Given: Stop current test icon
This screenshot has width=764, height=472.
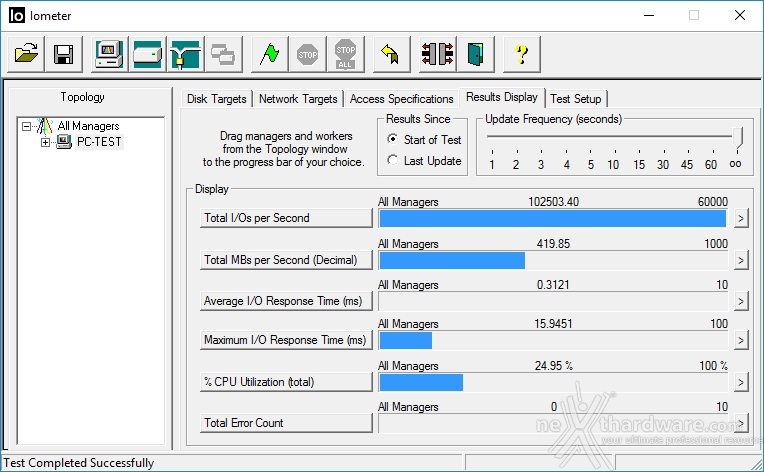Looking at the screenshot, I should pos(307,54).
